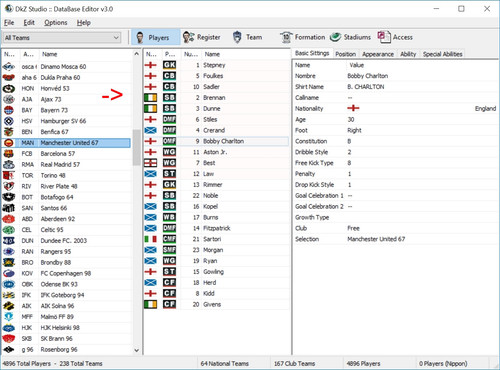The width and height of the screenshot is (500, 370).
Task: Click the Santos 66 team logo
Action: point(9,208)
